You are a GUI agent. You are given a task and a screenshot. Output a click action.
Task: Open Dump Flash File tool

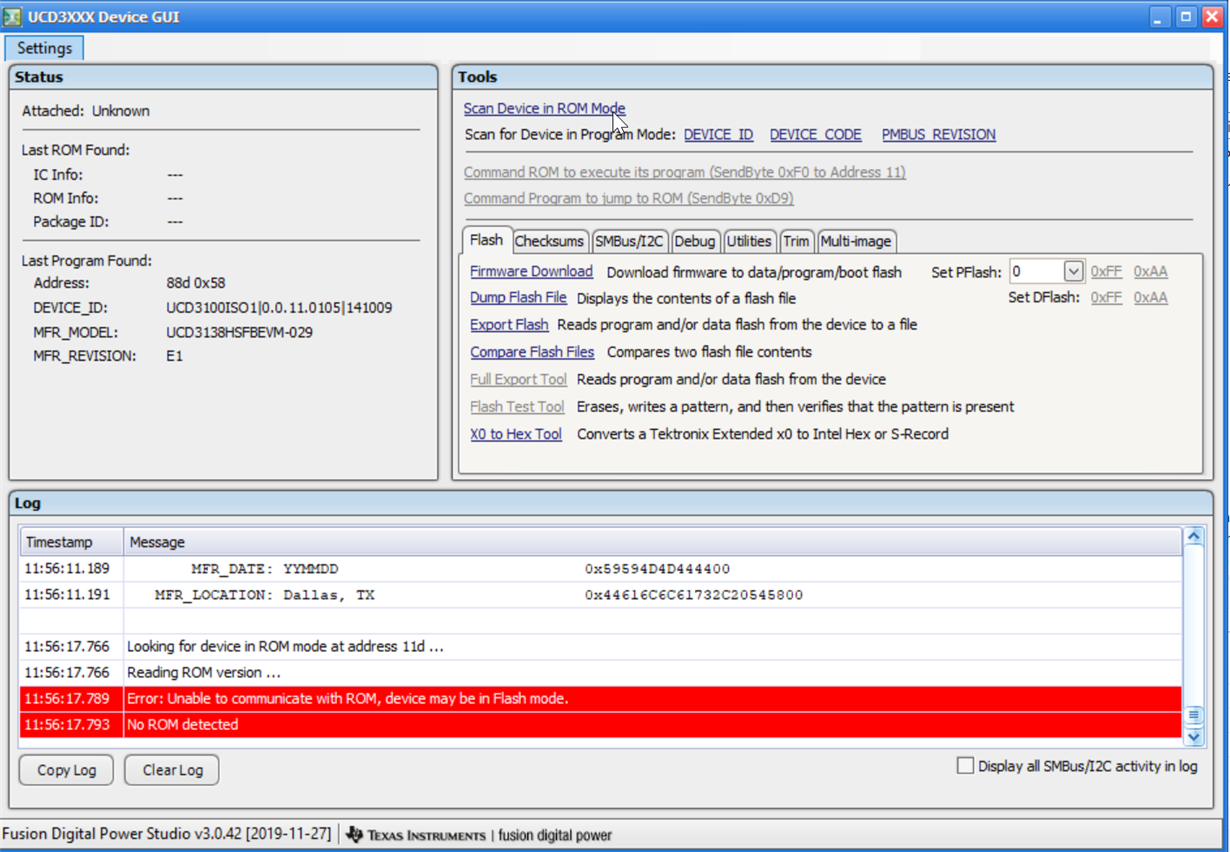pyautogui.click(x=518, y=298)
